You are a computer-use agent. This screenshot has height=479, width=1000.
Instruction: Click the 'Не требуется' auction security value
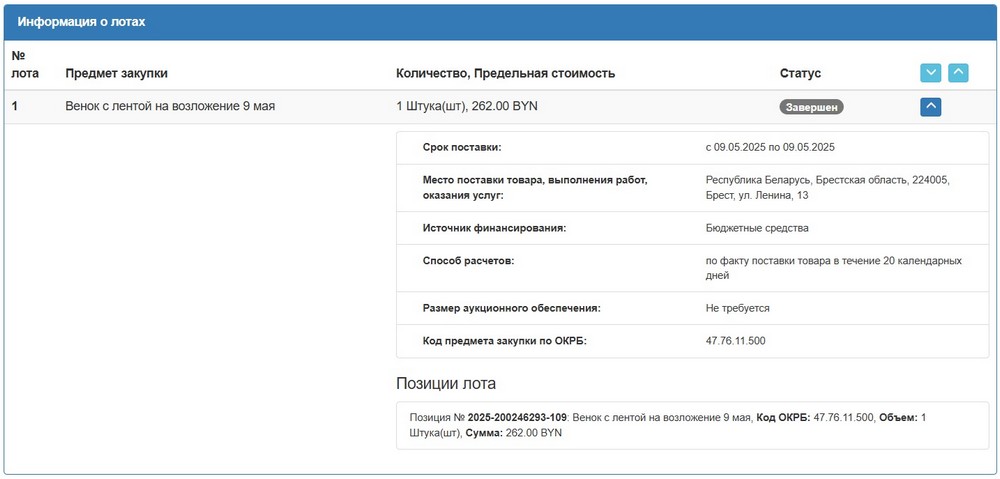(737, 308)
